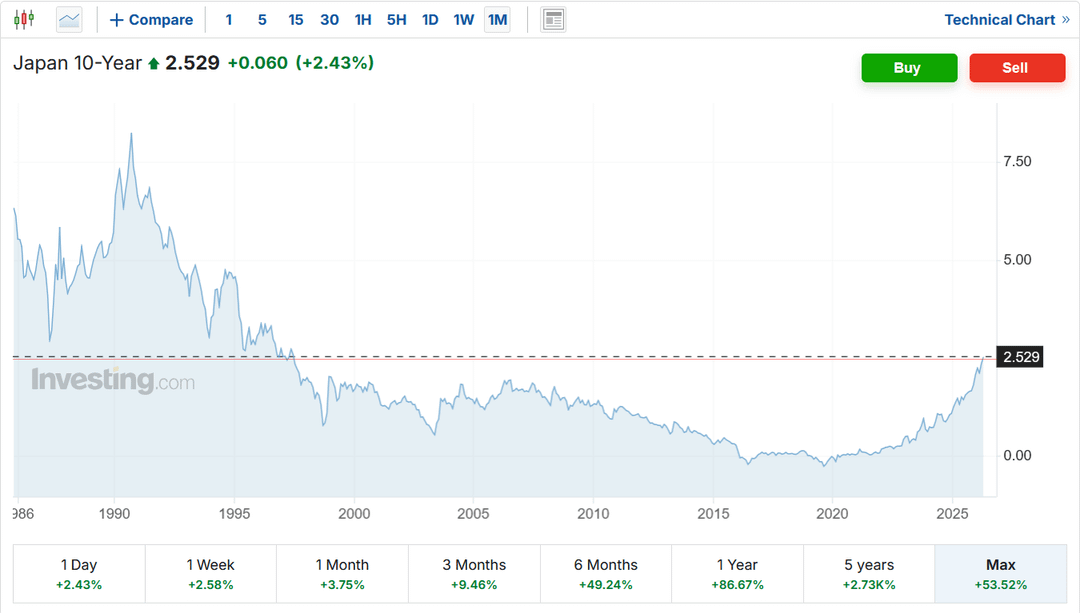
Task: Click the red Sell button
Action: point(1016,68)
